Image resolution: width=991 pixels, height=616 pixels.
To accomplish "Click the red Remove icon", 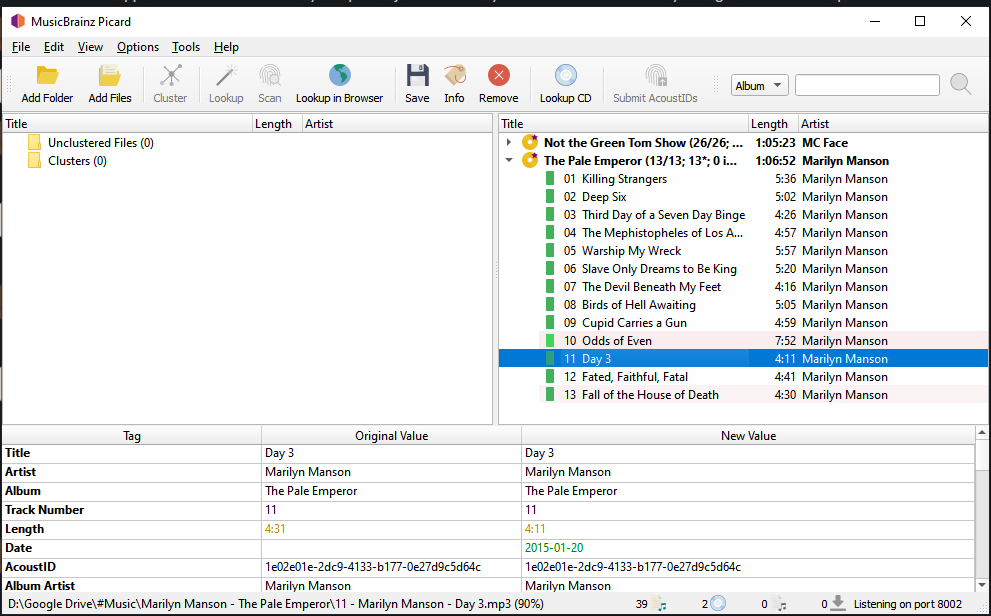I will click(499, 75).
